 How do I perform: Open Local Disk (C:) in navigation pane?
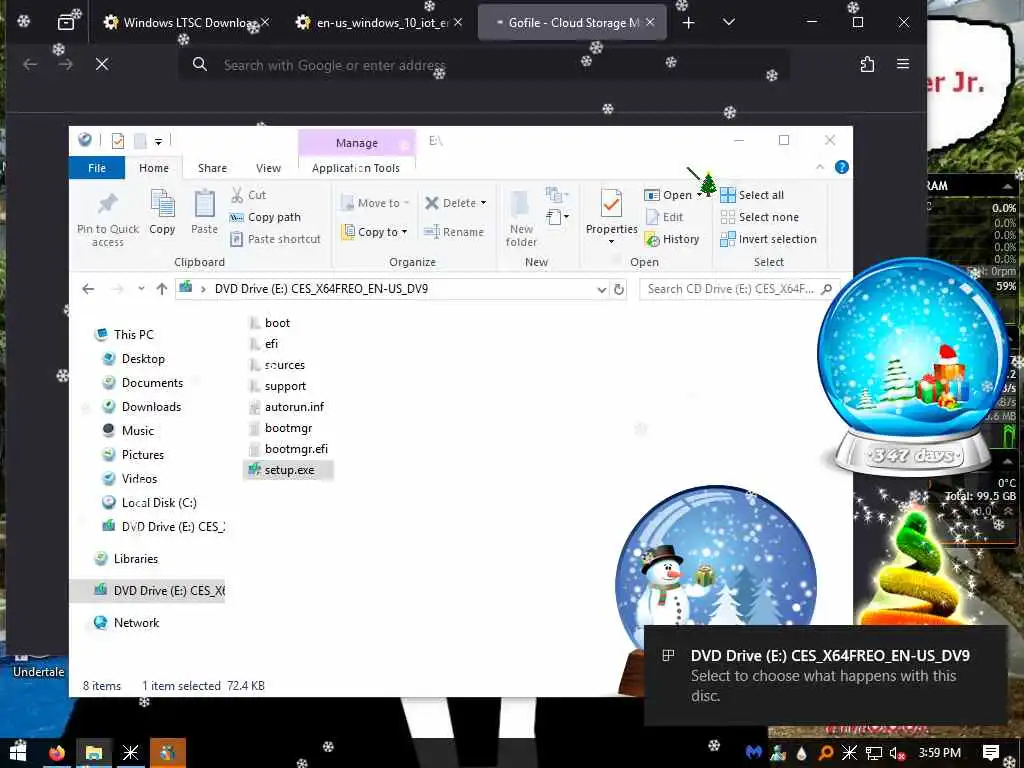pos(150,502)
